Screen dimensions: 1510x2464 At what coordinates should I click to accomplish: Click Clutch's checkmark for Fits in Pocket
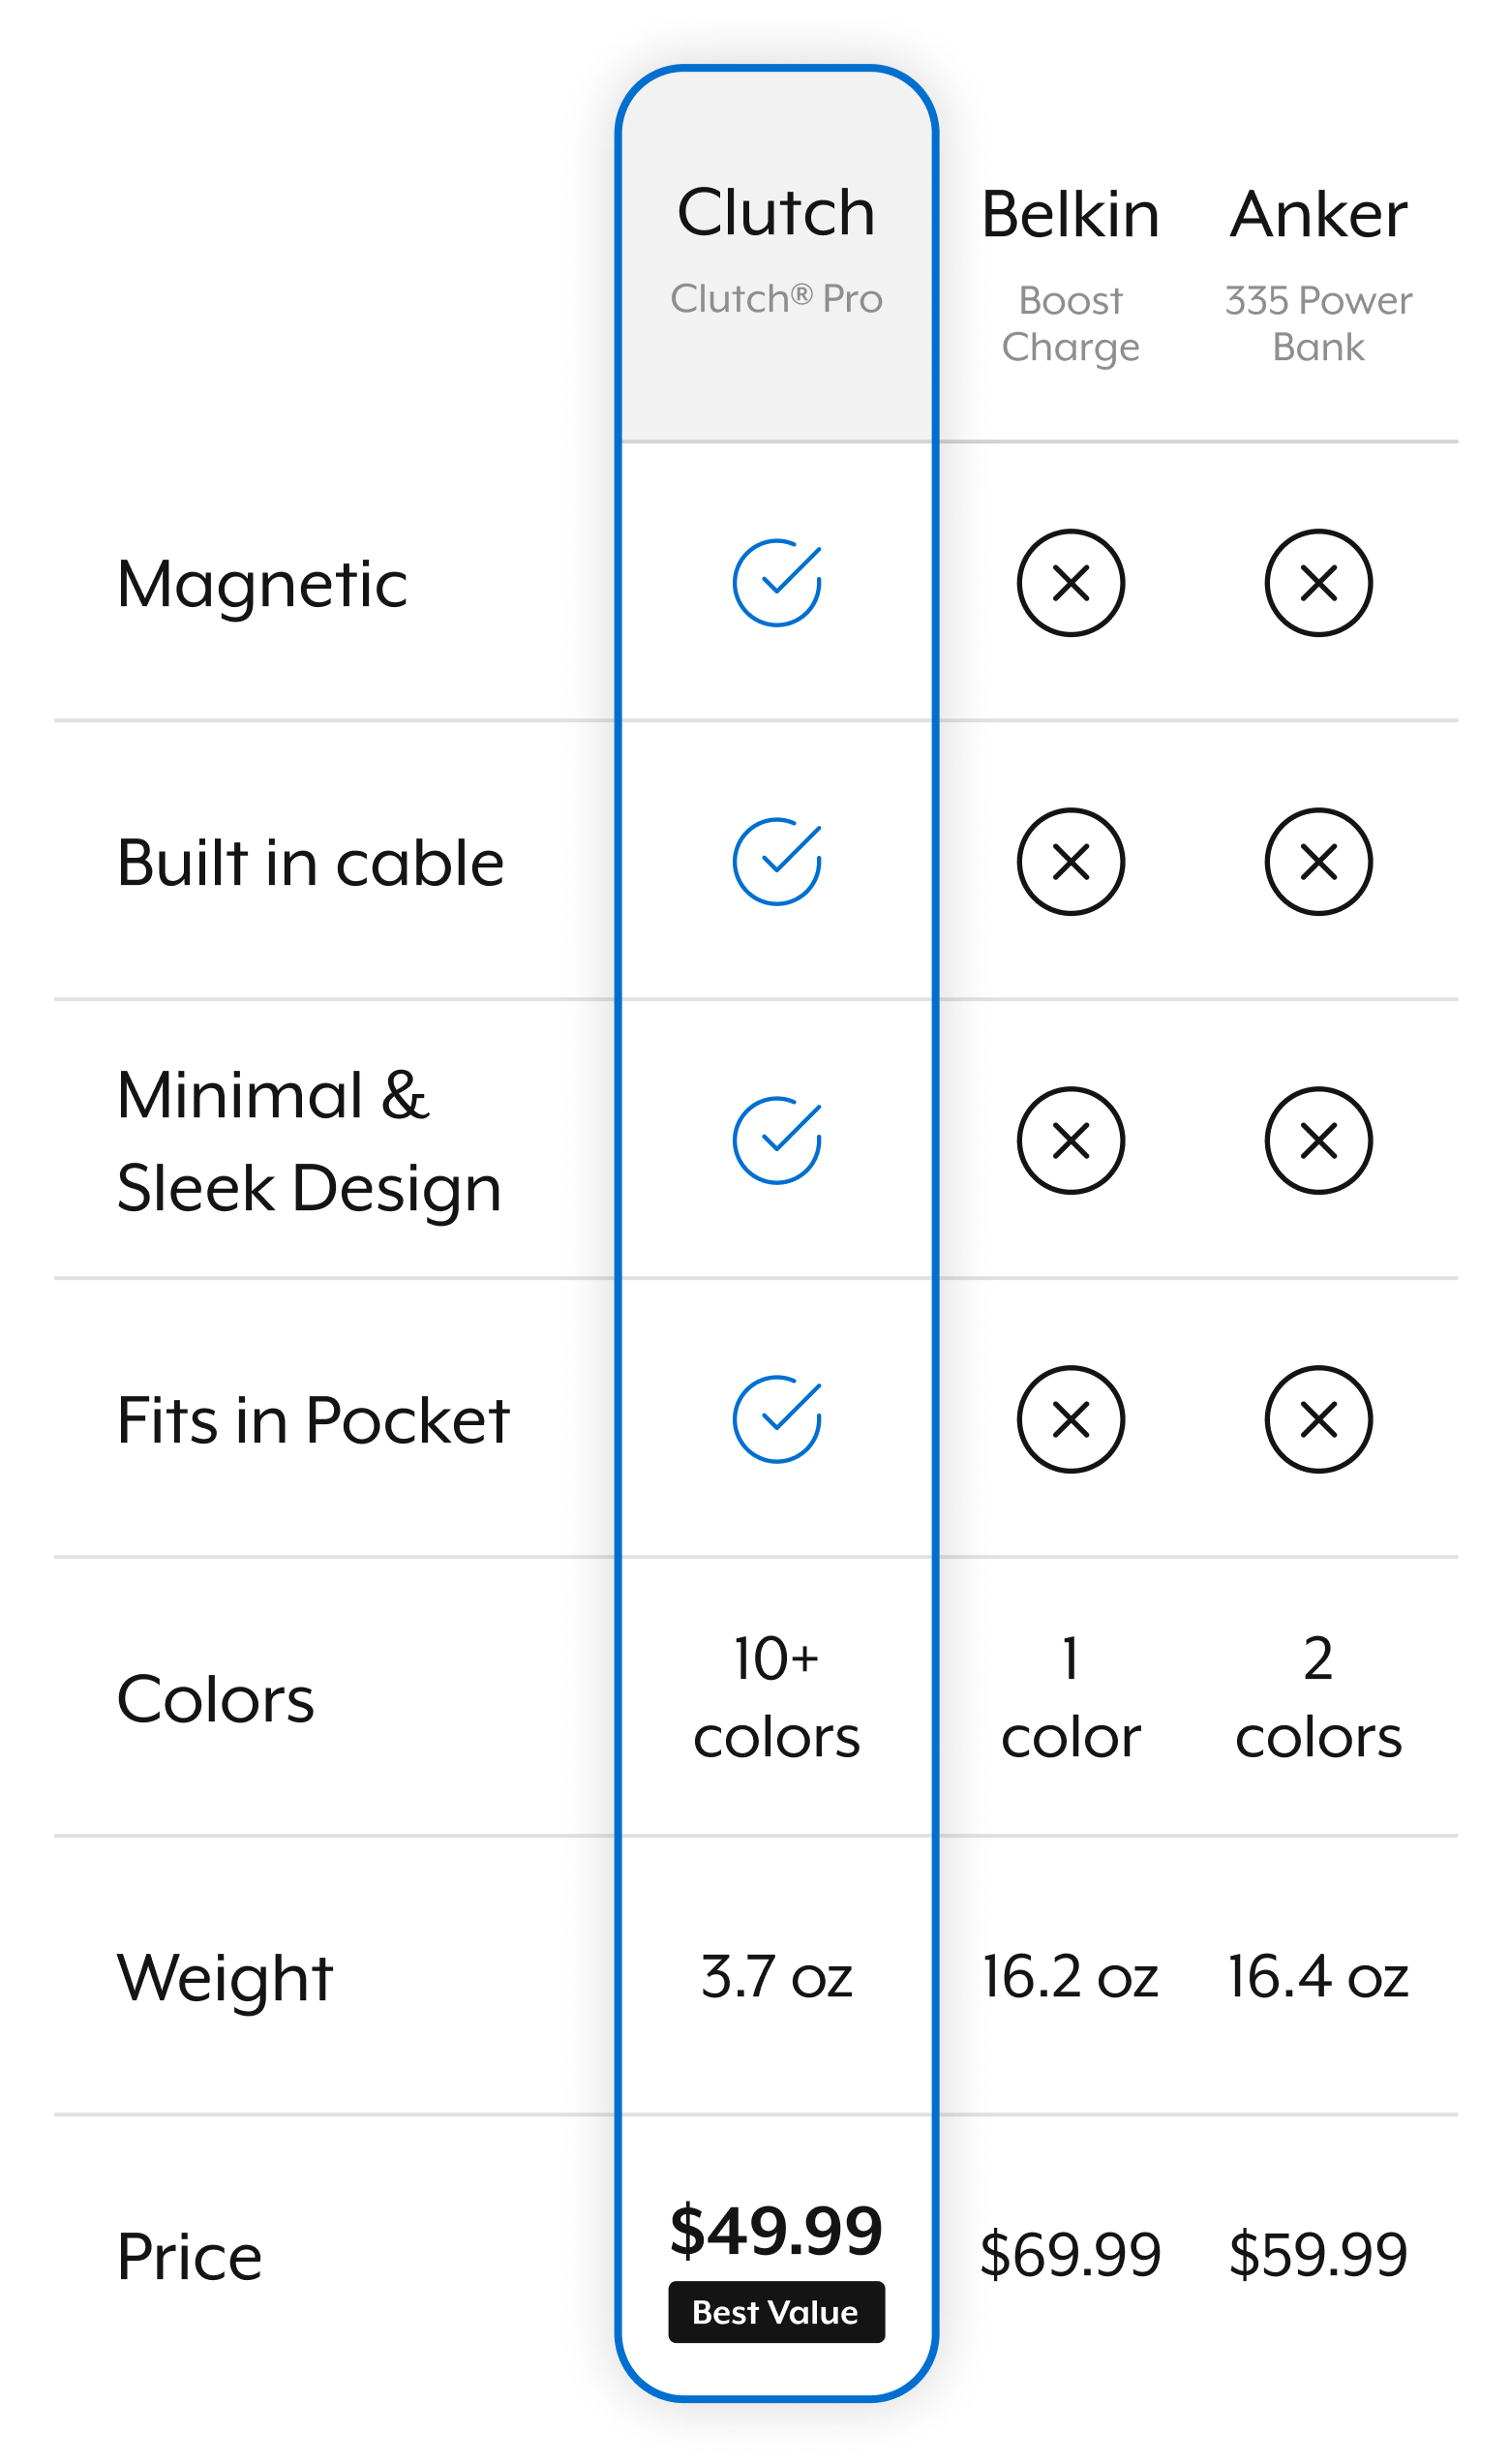776,1420
